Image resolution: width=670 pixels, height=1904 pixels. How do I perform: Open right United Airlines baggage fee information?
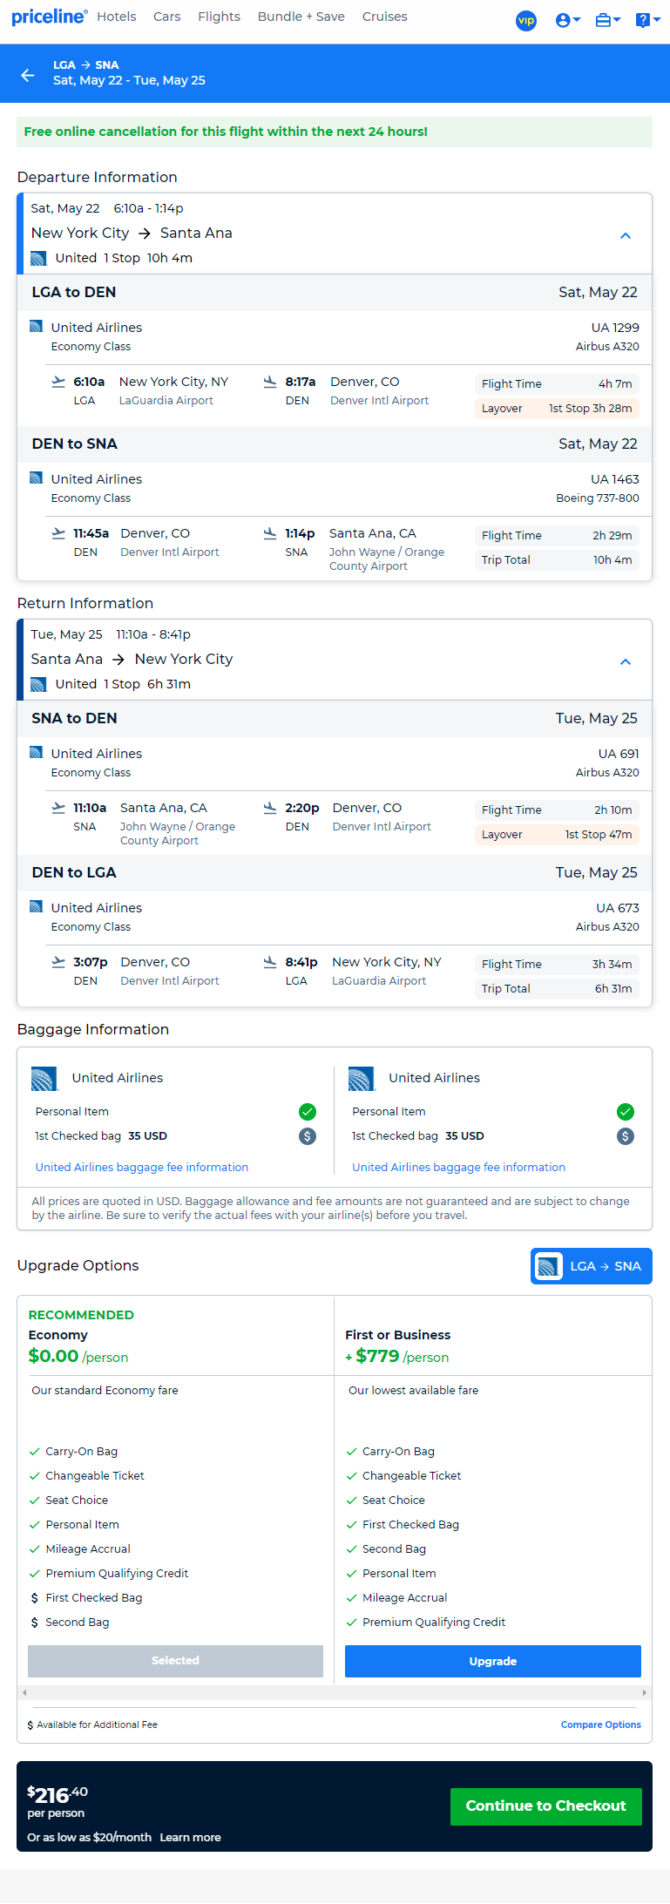coord(459,1167)
